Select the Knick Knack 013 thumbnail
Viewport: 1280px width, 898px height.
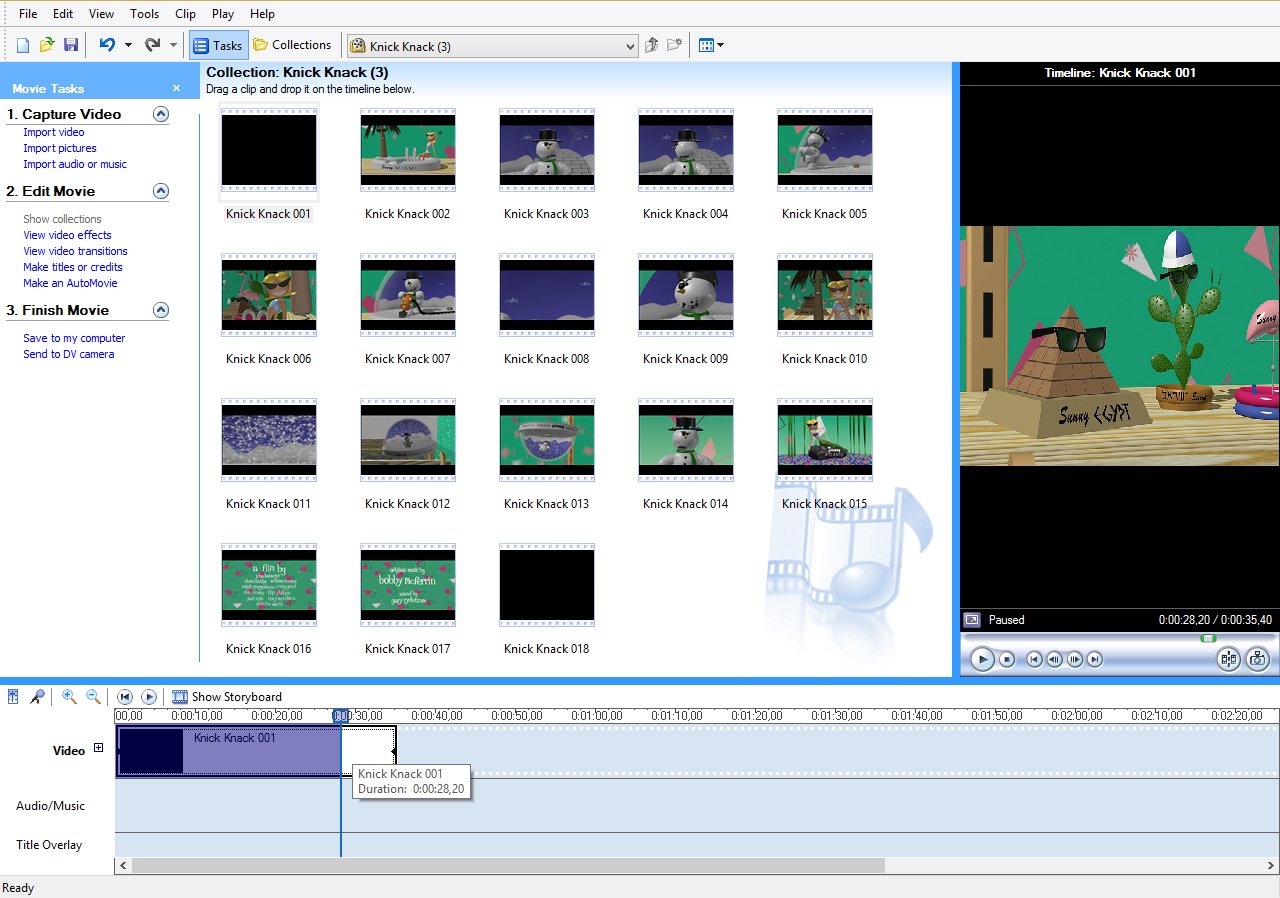pyautogui.click(x=546, y=441)
